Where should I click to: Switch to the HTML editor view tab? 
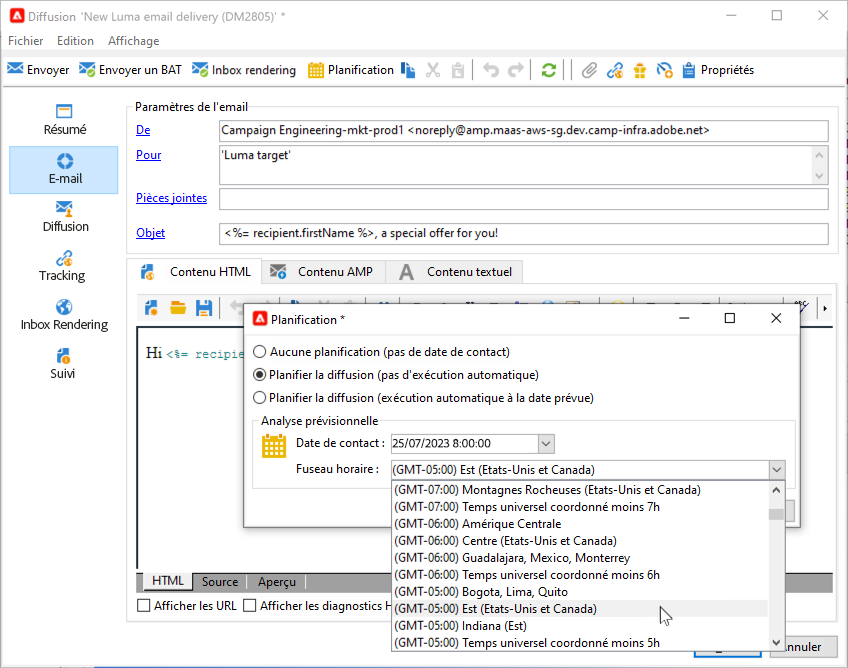pos(168,581)
